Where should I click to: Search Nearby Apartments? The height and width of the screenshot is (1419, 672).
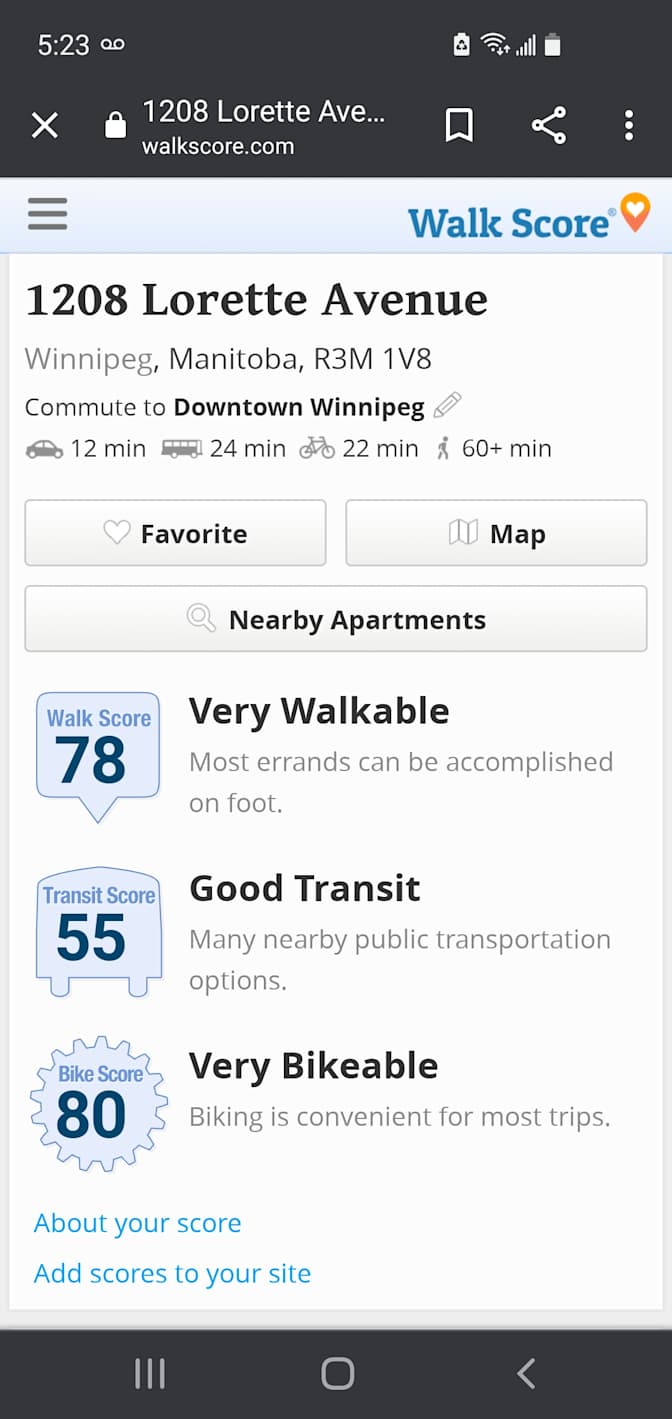[336, 619]
